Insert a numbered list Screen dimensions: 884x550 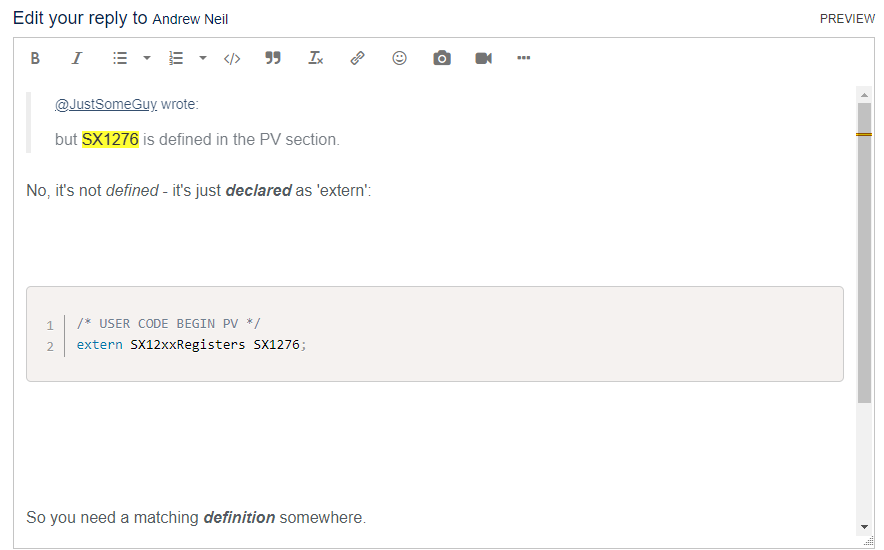pos(176,58)
